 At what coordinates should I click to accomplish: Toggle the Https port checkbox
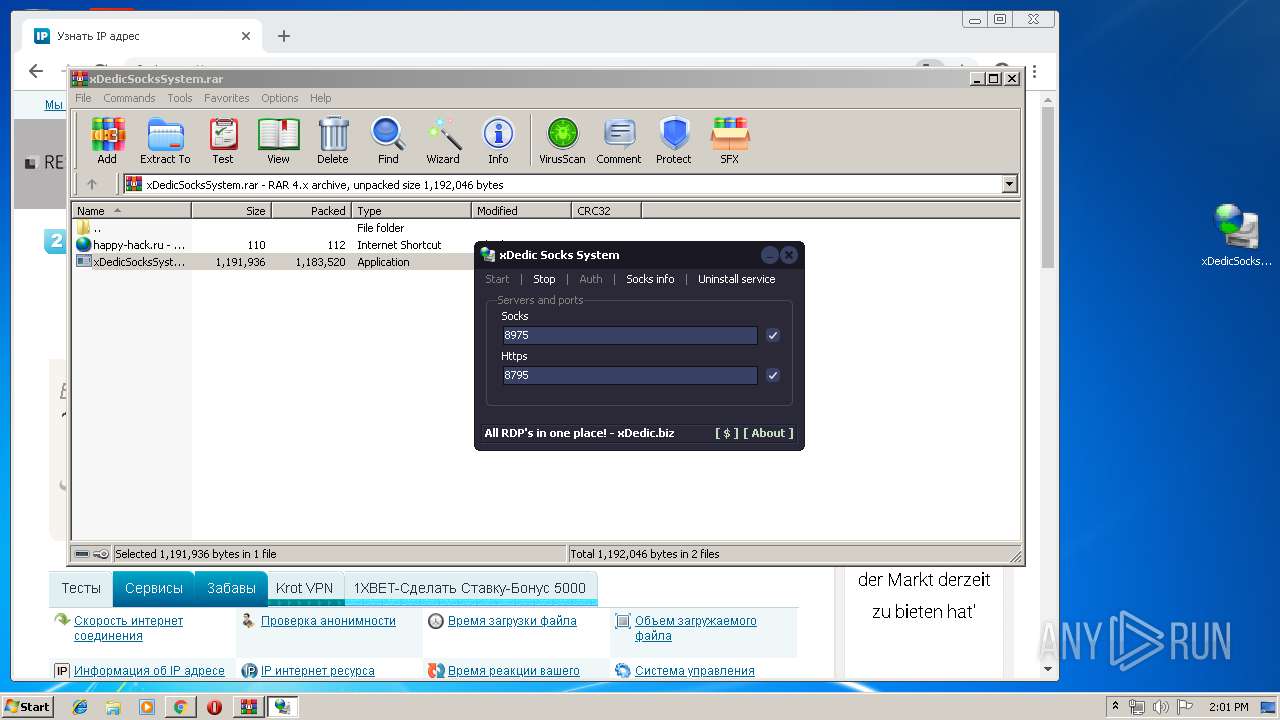(773, 375)
